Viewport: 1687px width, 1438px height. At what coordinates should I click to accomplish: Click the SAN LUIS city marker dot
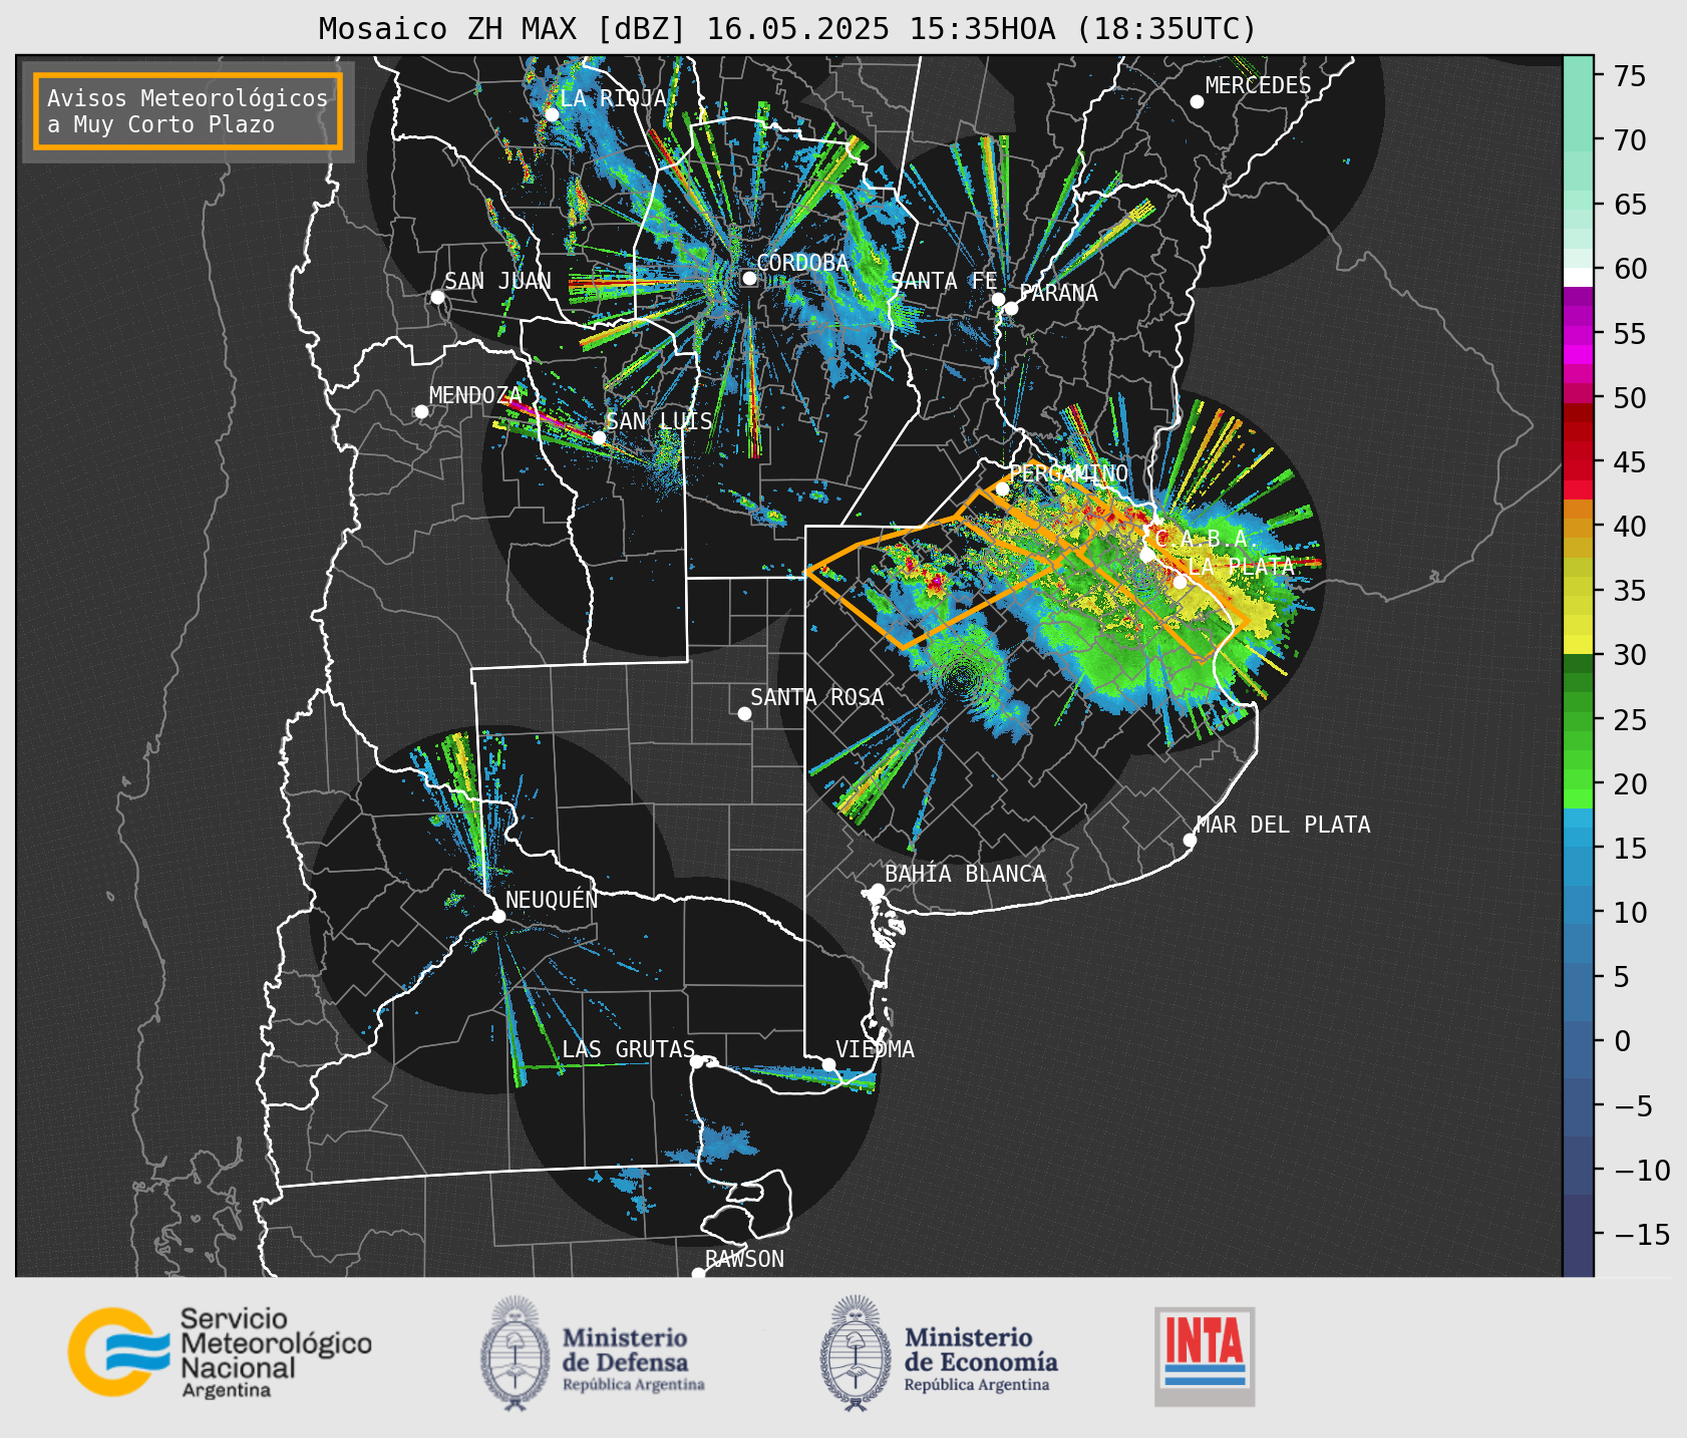pos(599,438)
